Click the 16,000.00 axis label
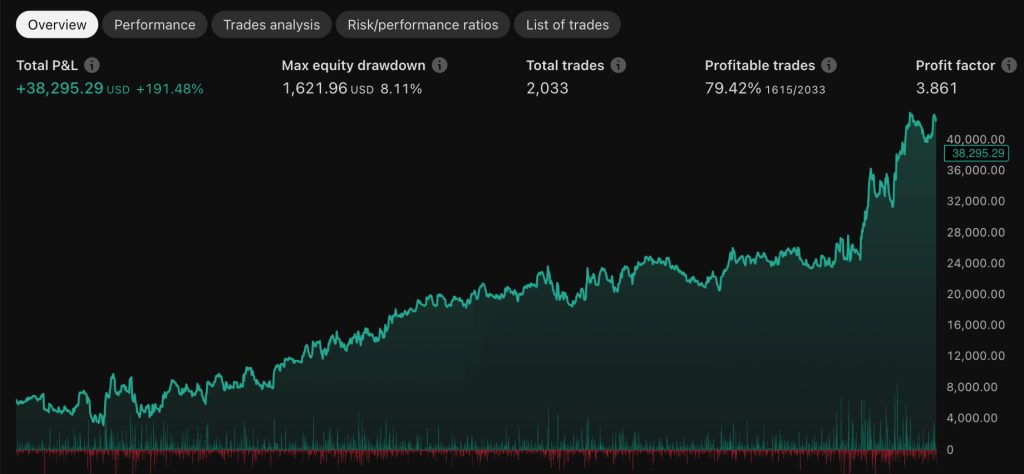The height and width of the screenshot is (474, 1024). (x=976, y=325)
